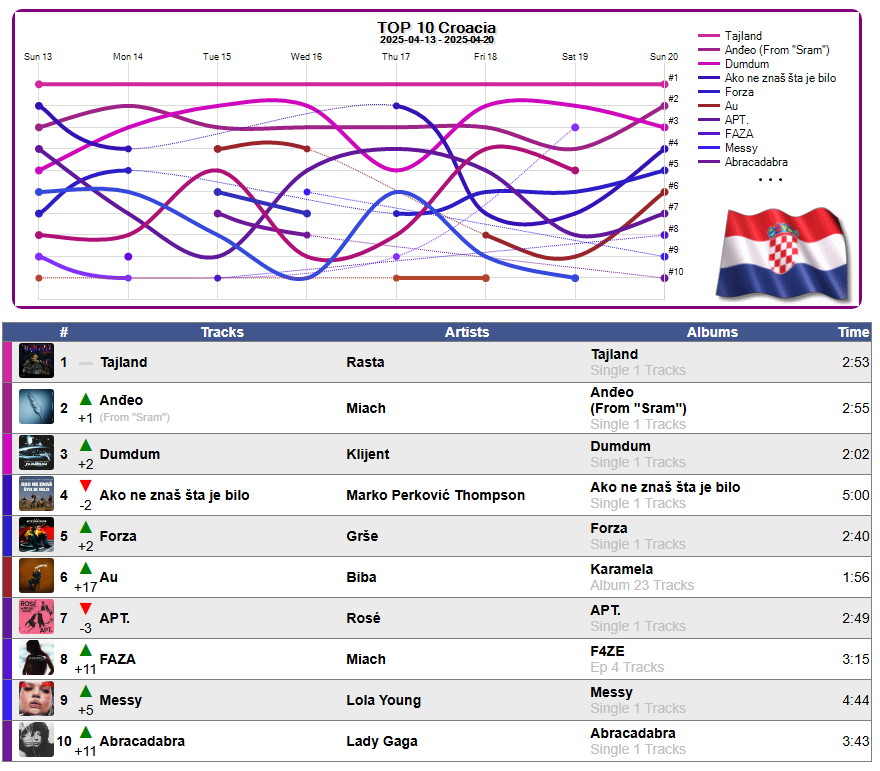Image resolution: width=880 pixels, height=771 pixels.
Task: Click the chart title TOP 10 Croacia
Action: click(x=436, y=27)
